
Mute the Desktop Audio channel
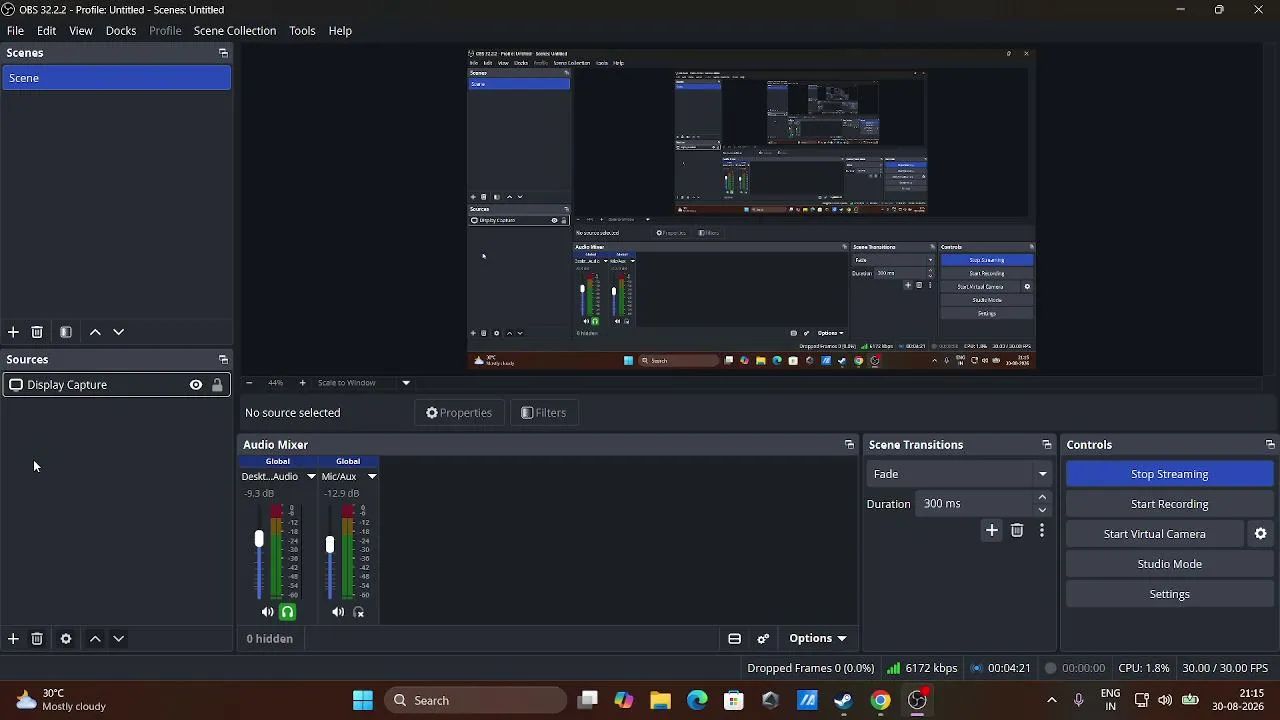pos(267,612)
